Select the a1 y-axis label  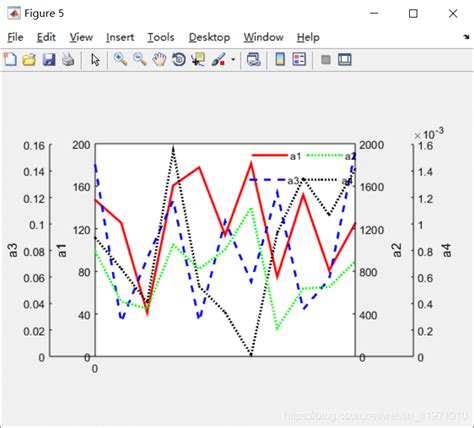tap(62, 250)
